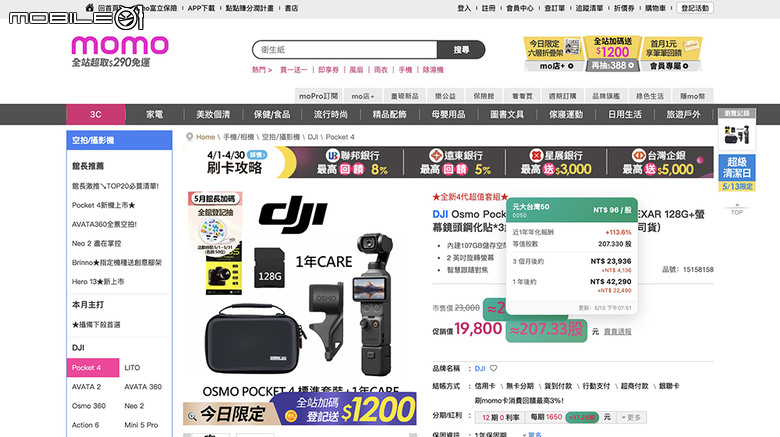
Task: Open the 台灣企銀 $5,000 offer banner
Action: (660, 162)
